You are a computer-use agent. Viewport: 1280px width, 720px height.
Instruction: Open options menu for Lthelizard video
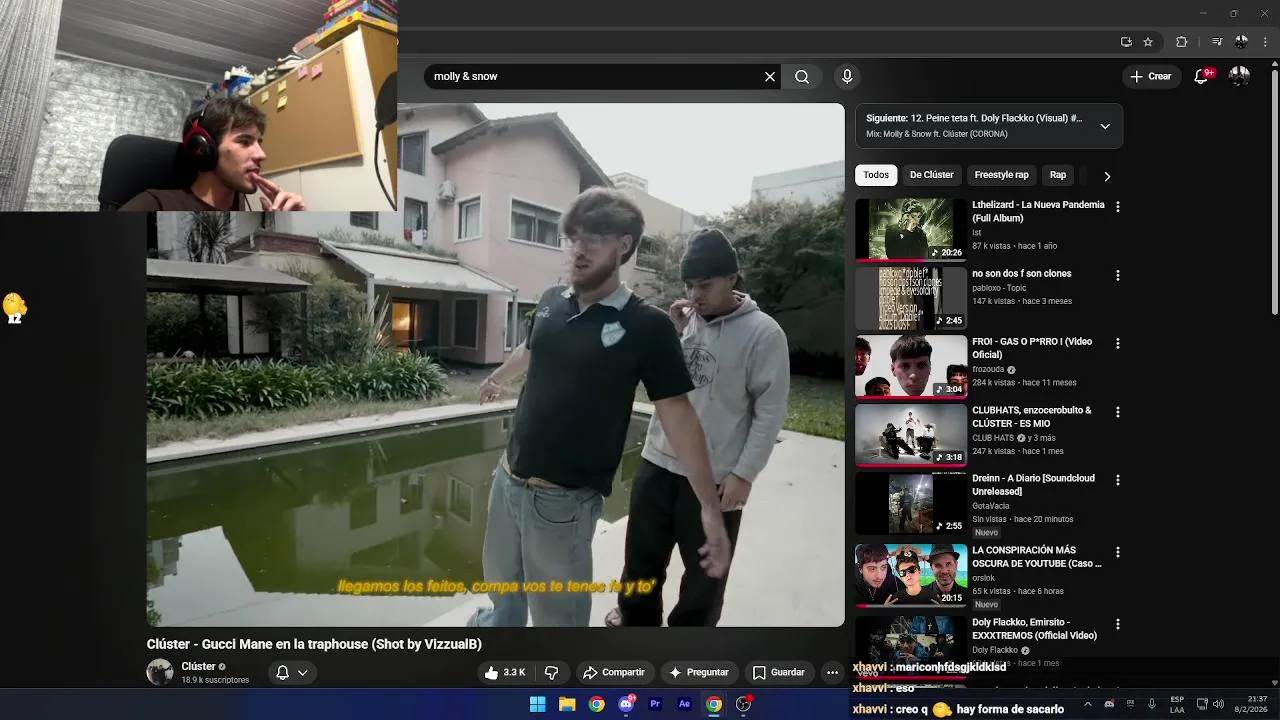pos(1118,207)
